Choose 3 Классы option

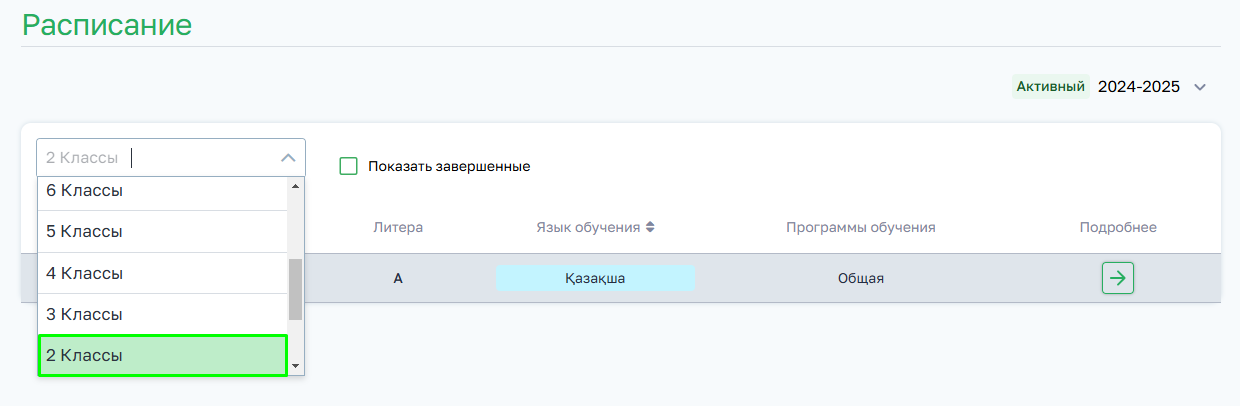point(162,314)
